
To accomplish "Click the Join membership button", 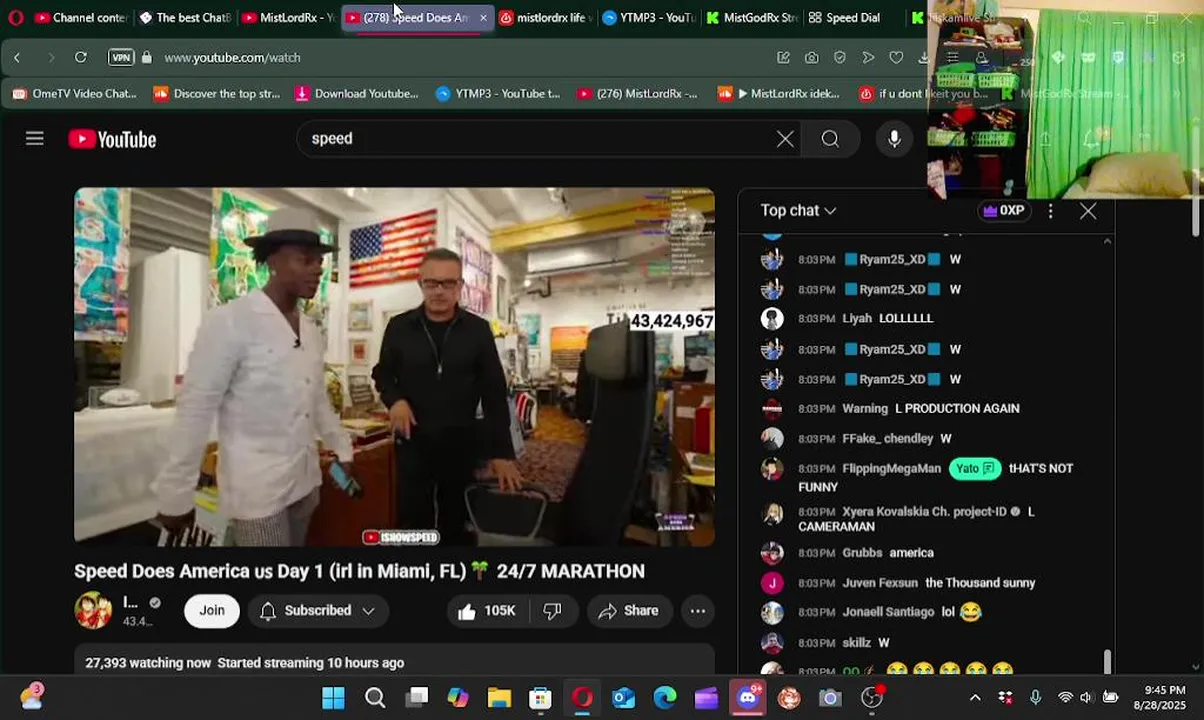I will (x=212, y=611).
